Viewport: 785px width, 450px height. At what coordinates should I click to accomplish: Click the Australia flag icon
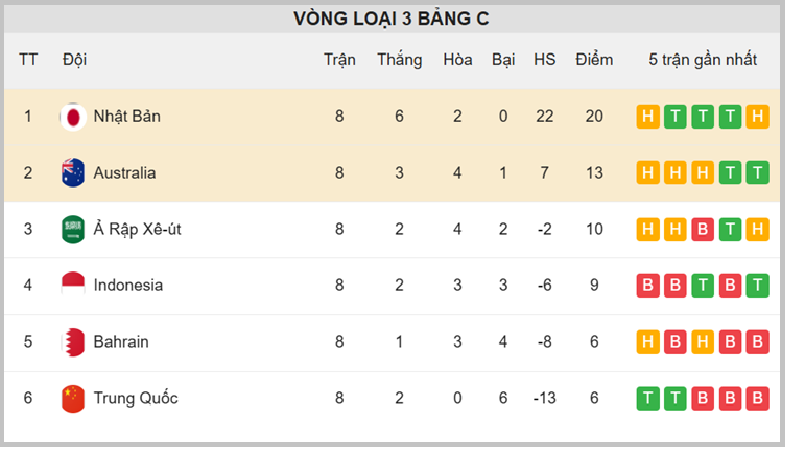click(73, 173)
